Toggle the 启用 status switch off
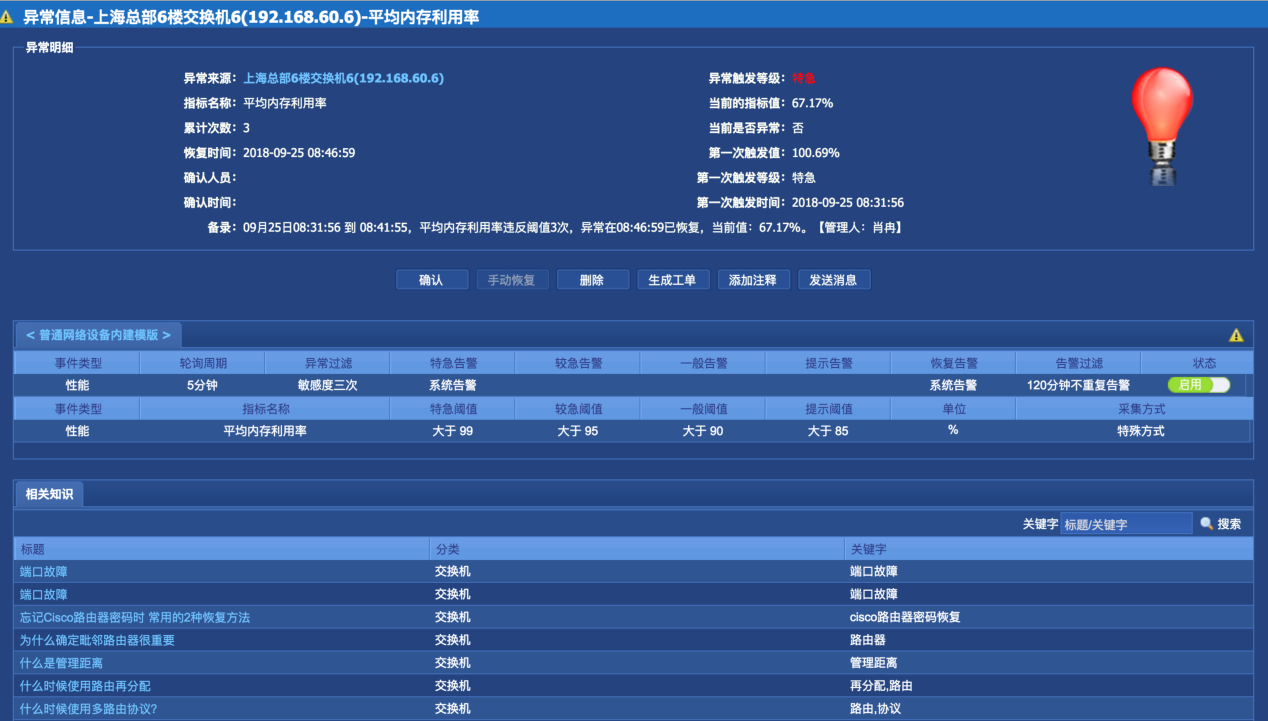The image size is (1268, 721). point(1198,385)
